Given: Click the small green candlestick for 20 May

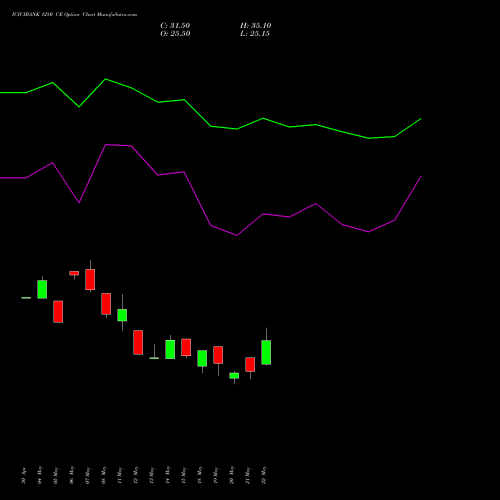Looking at the screenshot, I should [234, 376].
